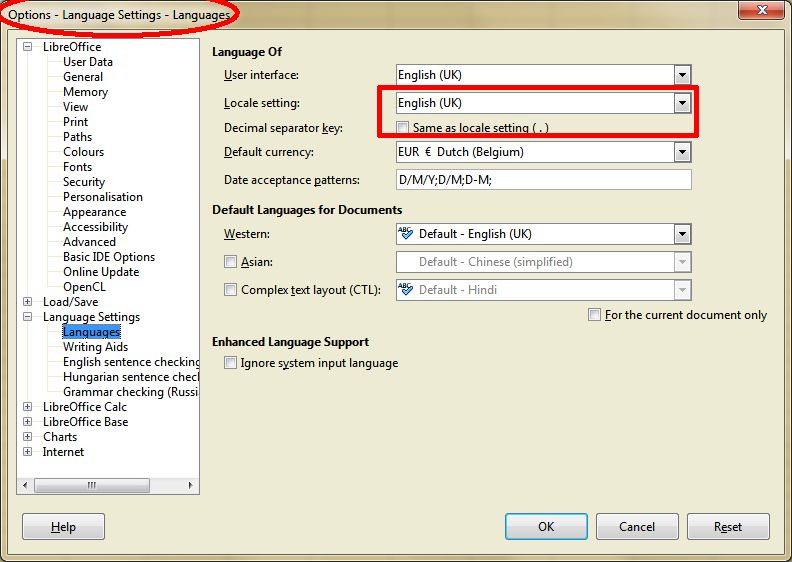Open the Online Update options page

[100, 272]
